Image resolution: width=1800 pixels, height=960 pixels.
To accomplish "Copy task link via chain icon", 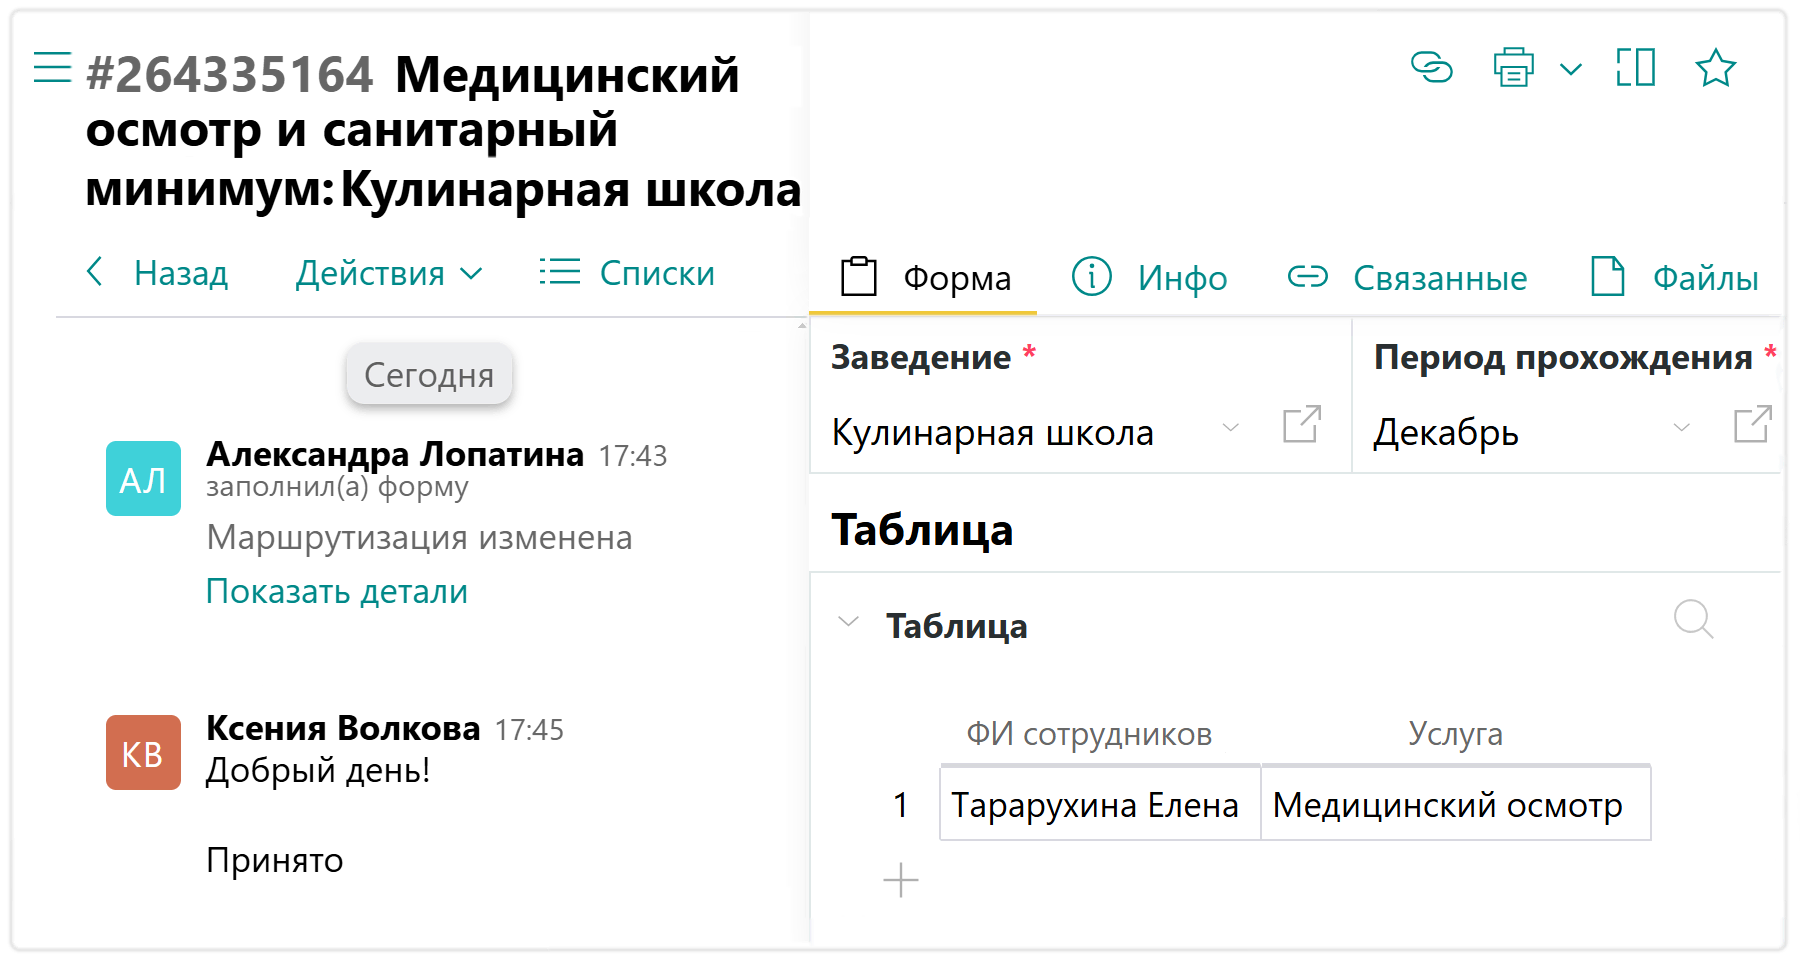I will [x=1431, y=68].
